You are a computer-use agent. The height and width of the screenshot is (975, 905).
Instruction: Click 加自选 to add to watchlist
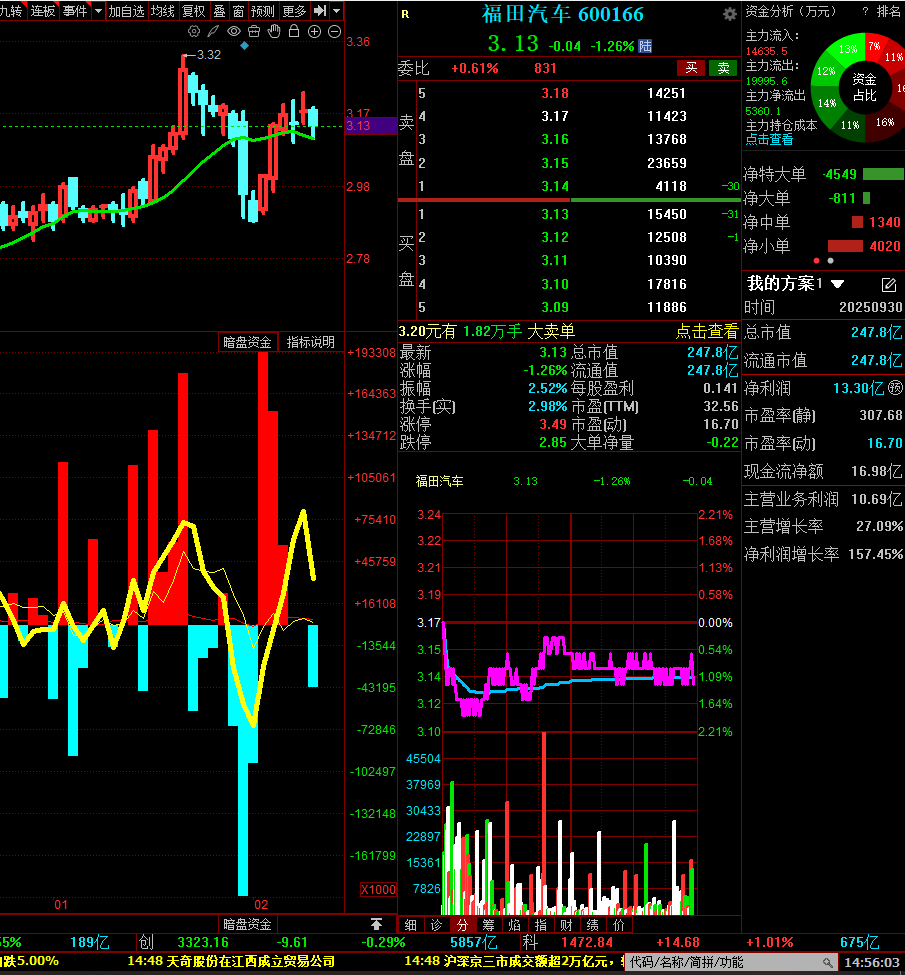[x=126, y=11]
